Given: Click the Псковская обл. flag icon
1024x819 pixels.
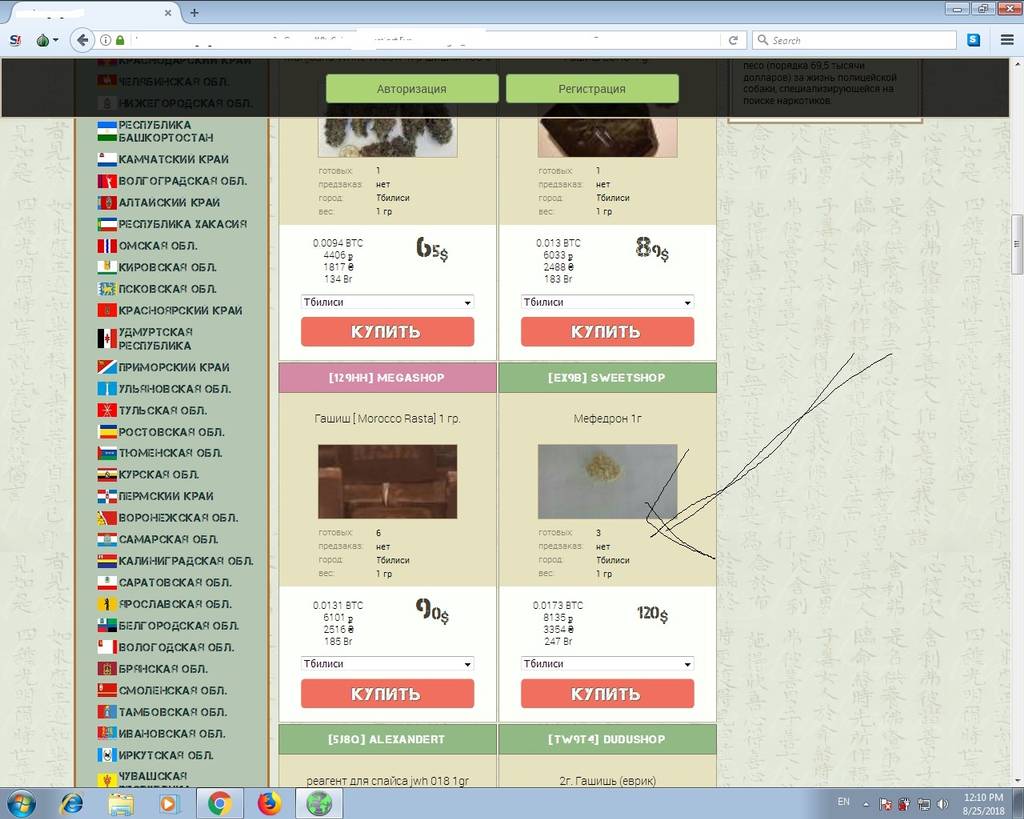Looking at the screenshot, I should click(107, 289).
